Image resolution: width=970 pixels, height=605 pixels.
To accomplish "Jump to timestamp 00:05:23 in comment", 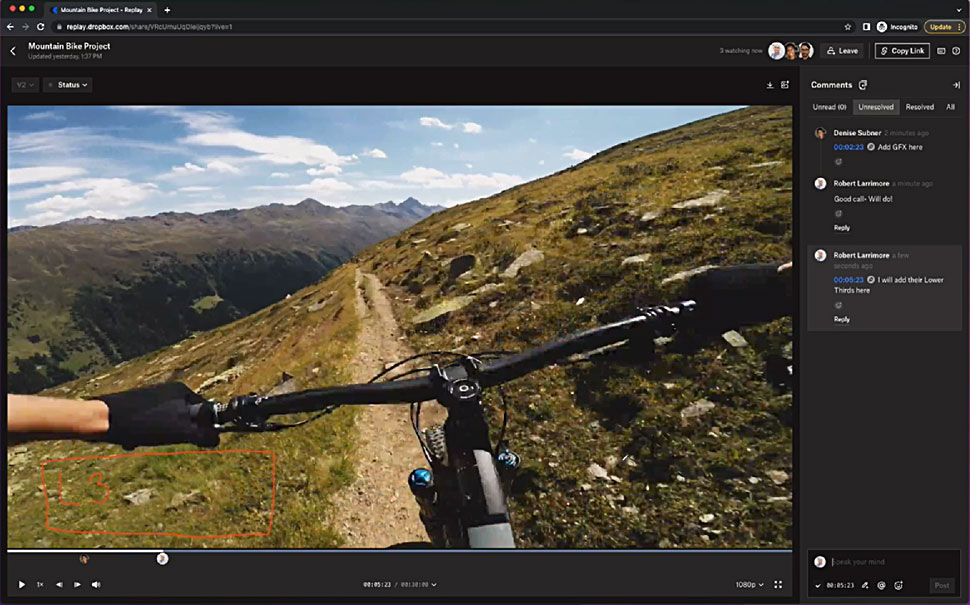I will [848, 280].
